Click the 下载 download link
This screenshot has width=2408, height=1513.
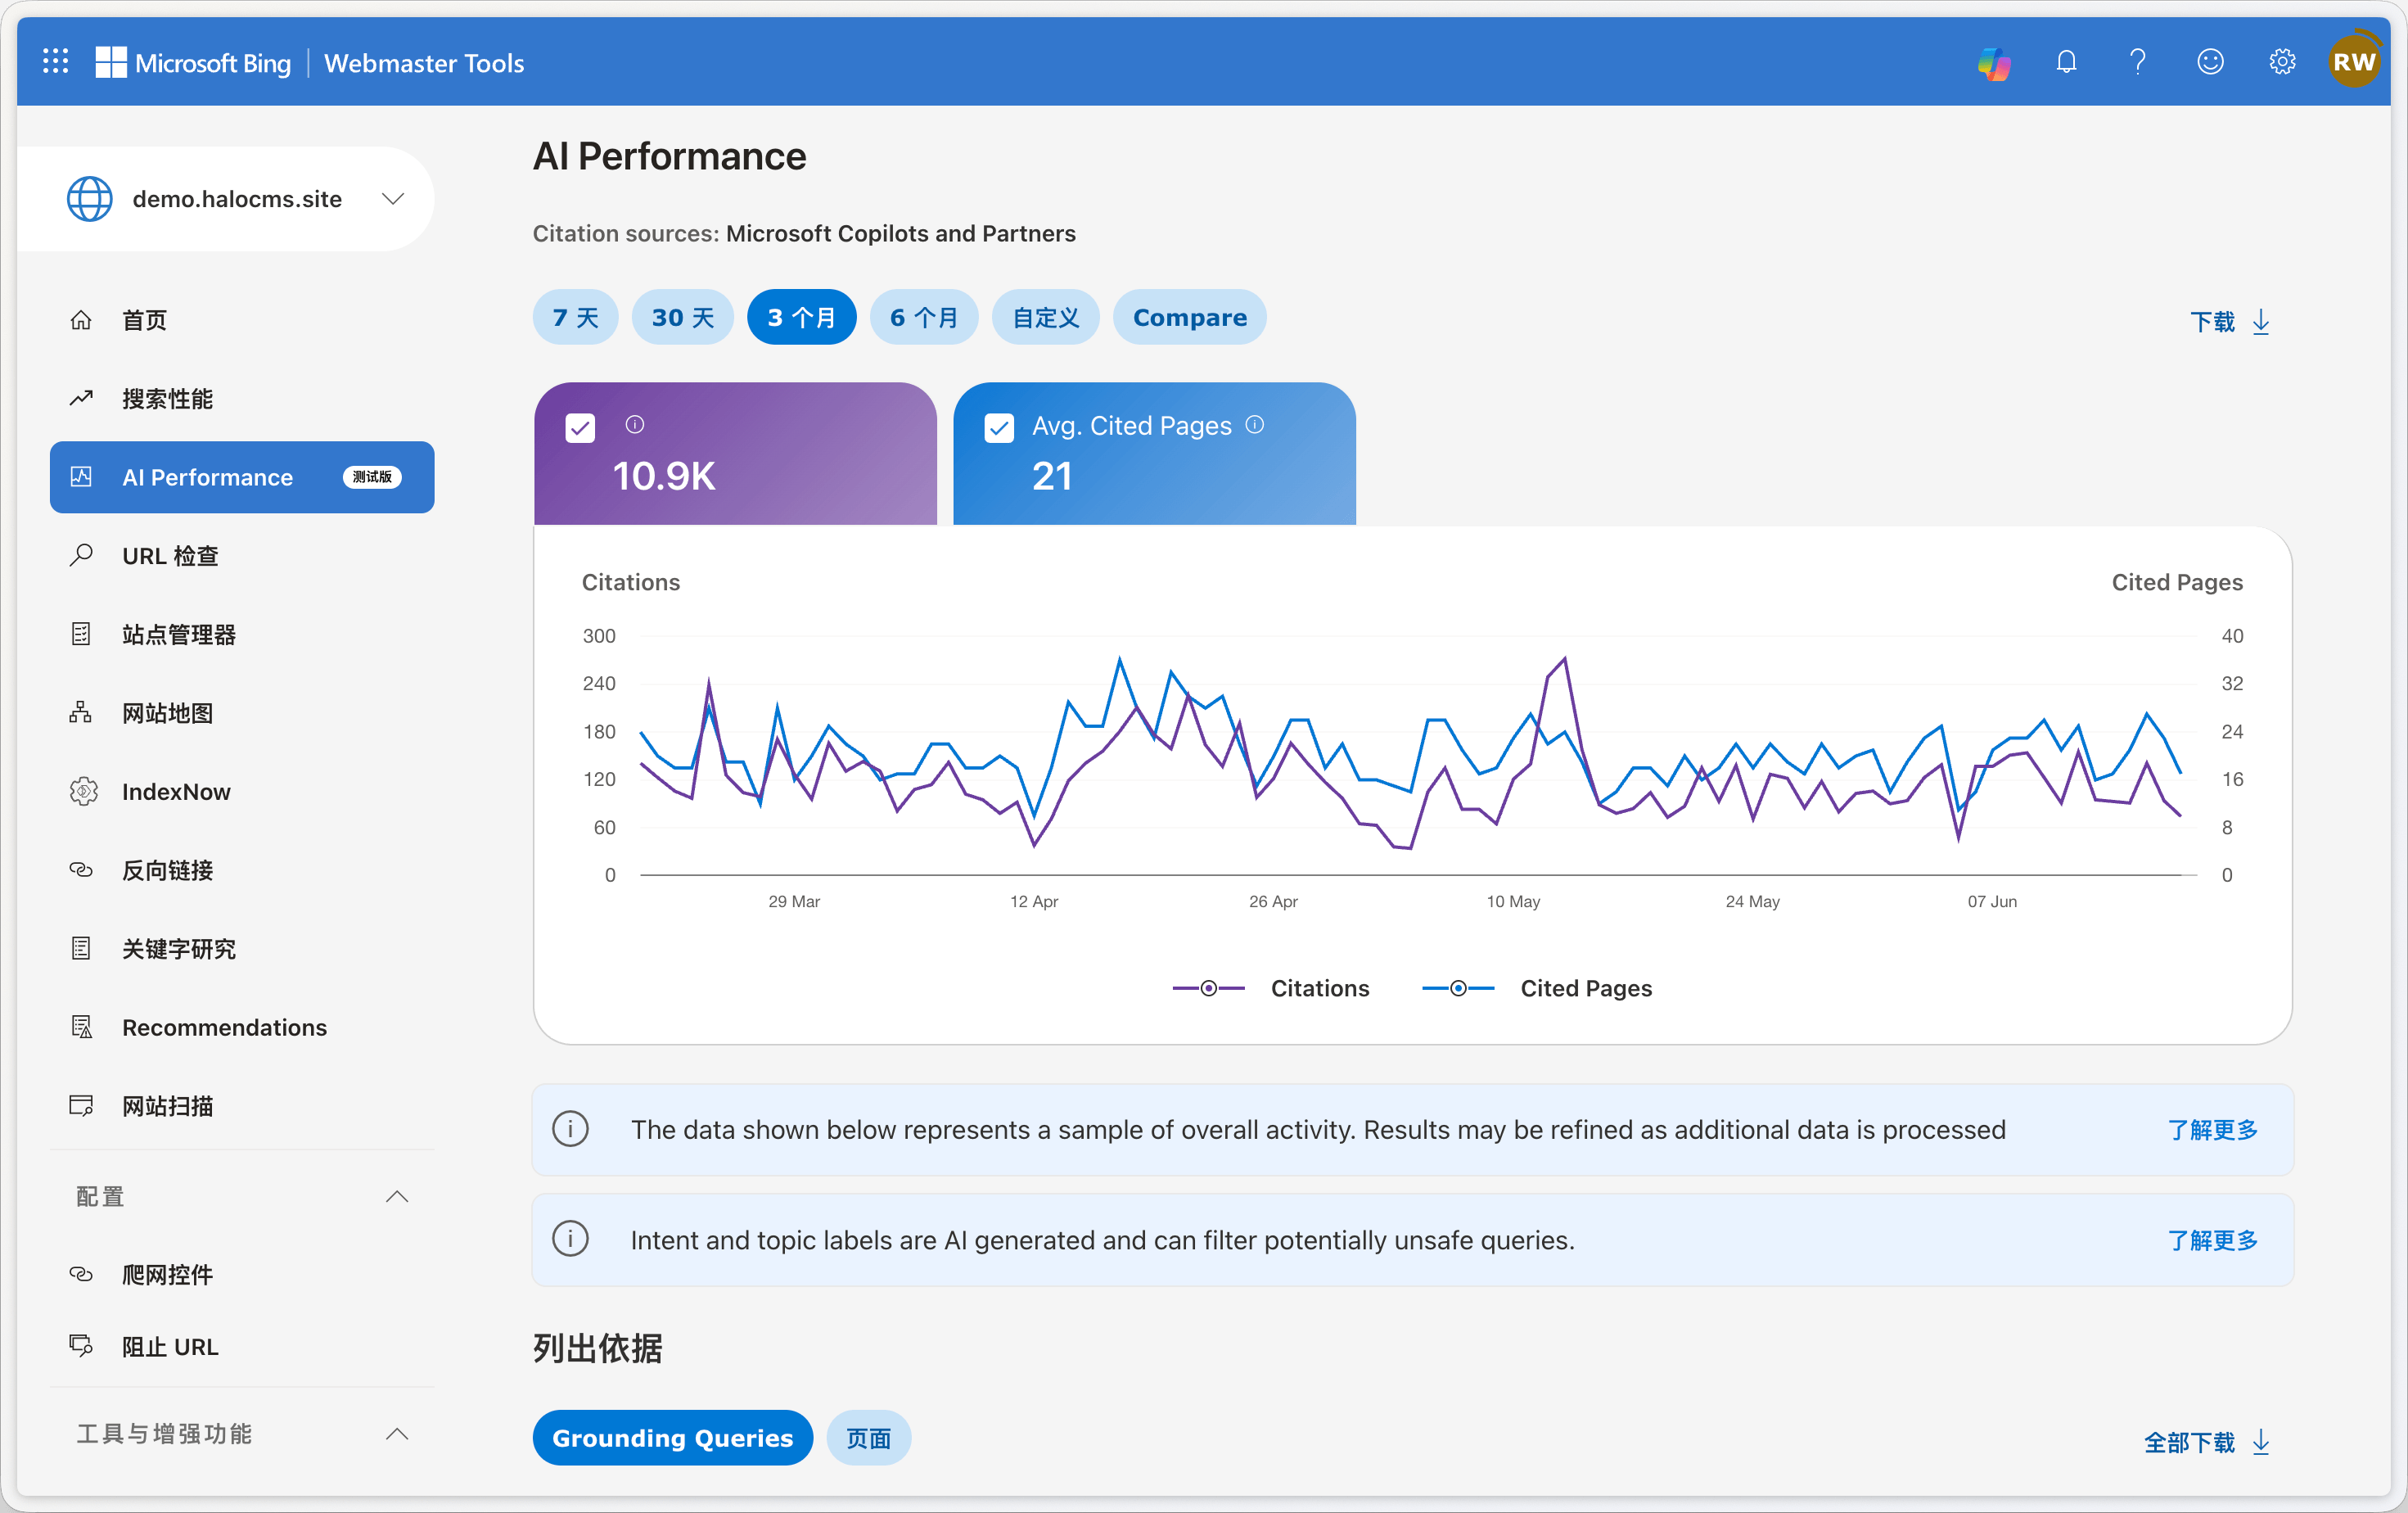(2230, 322)
